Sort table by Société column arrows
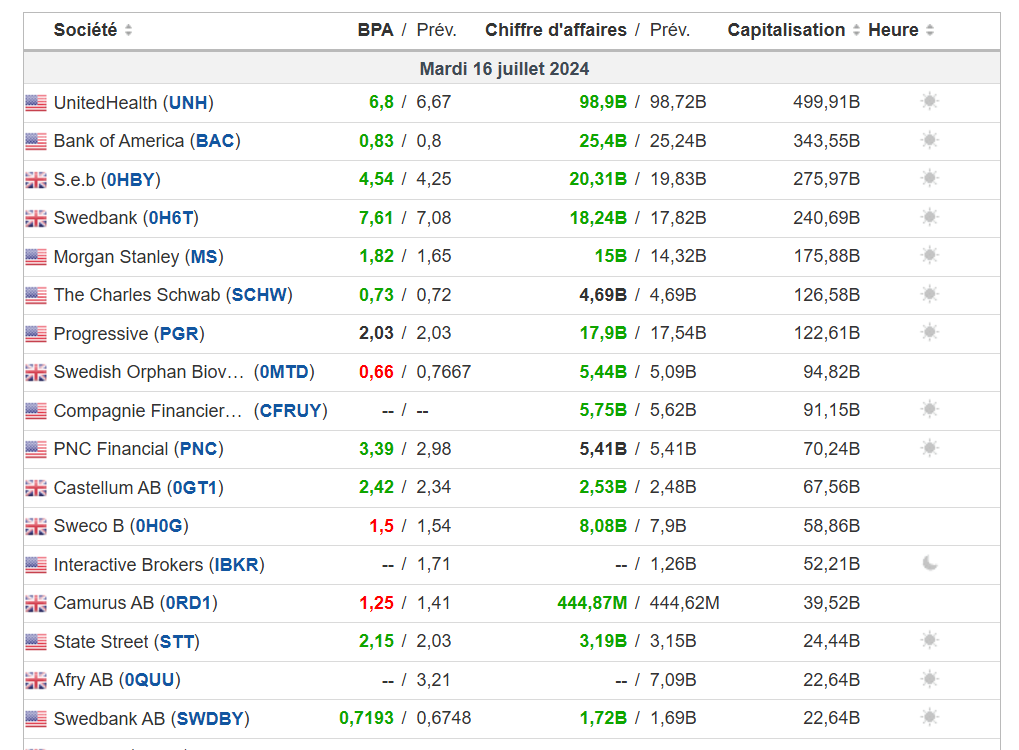This screenshot has width=1019, height=750. pos(128,31)
